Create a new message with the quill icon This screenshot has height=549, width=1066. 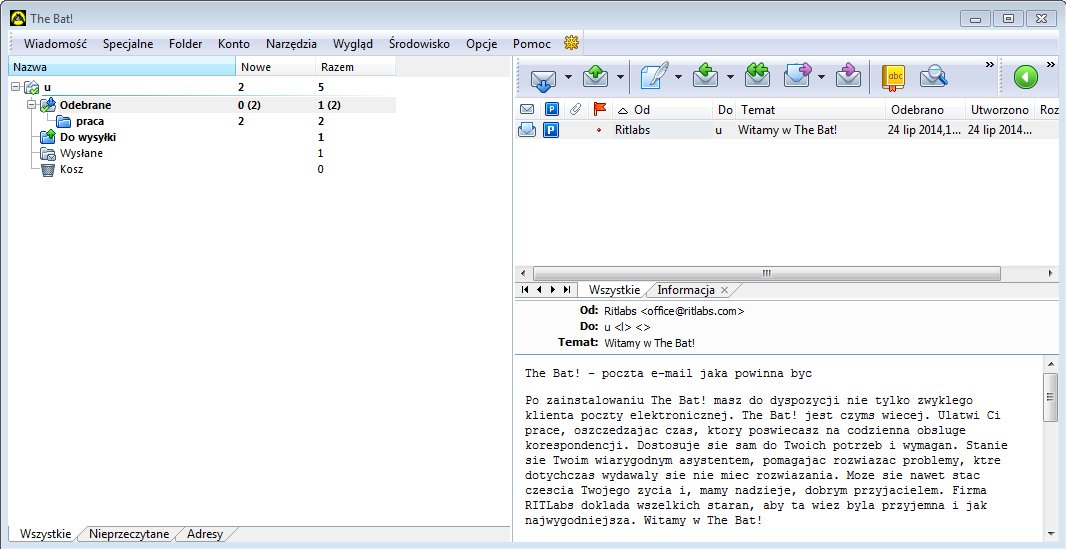[655, 77]
